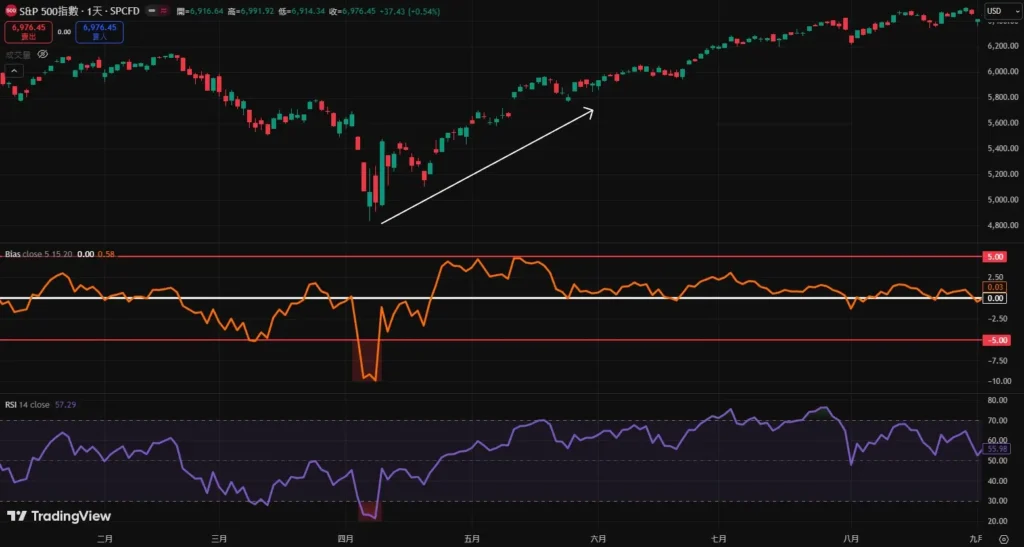Click the 四月 marker on time axis
Screen dimensions: 1024x547
(346, 538)
